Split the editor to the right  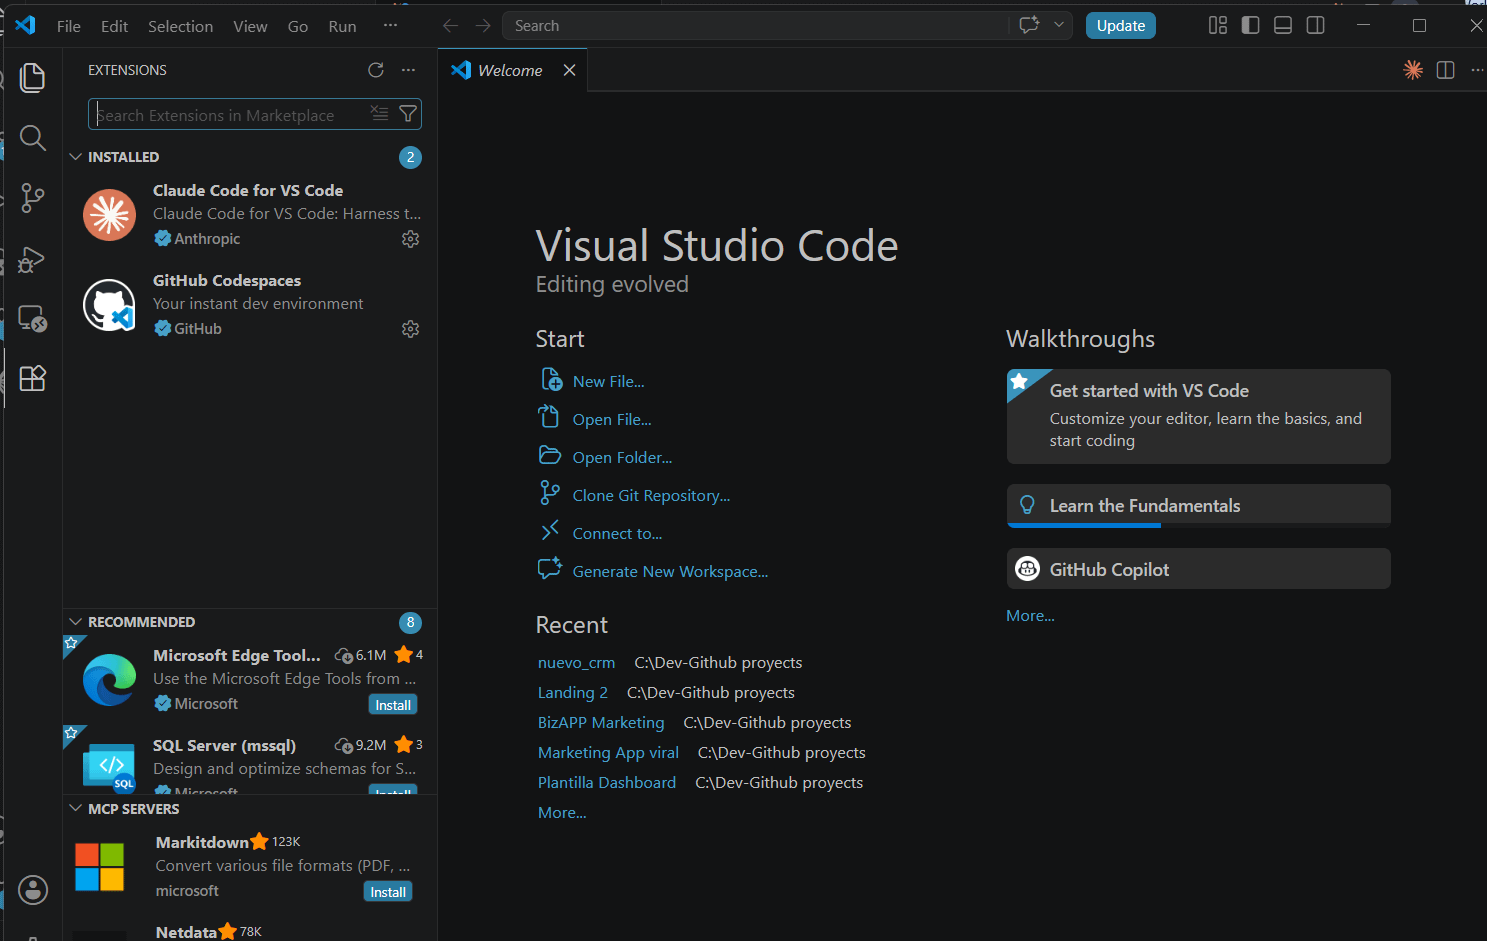(x=1445, y=70)
